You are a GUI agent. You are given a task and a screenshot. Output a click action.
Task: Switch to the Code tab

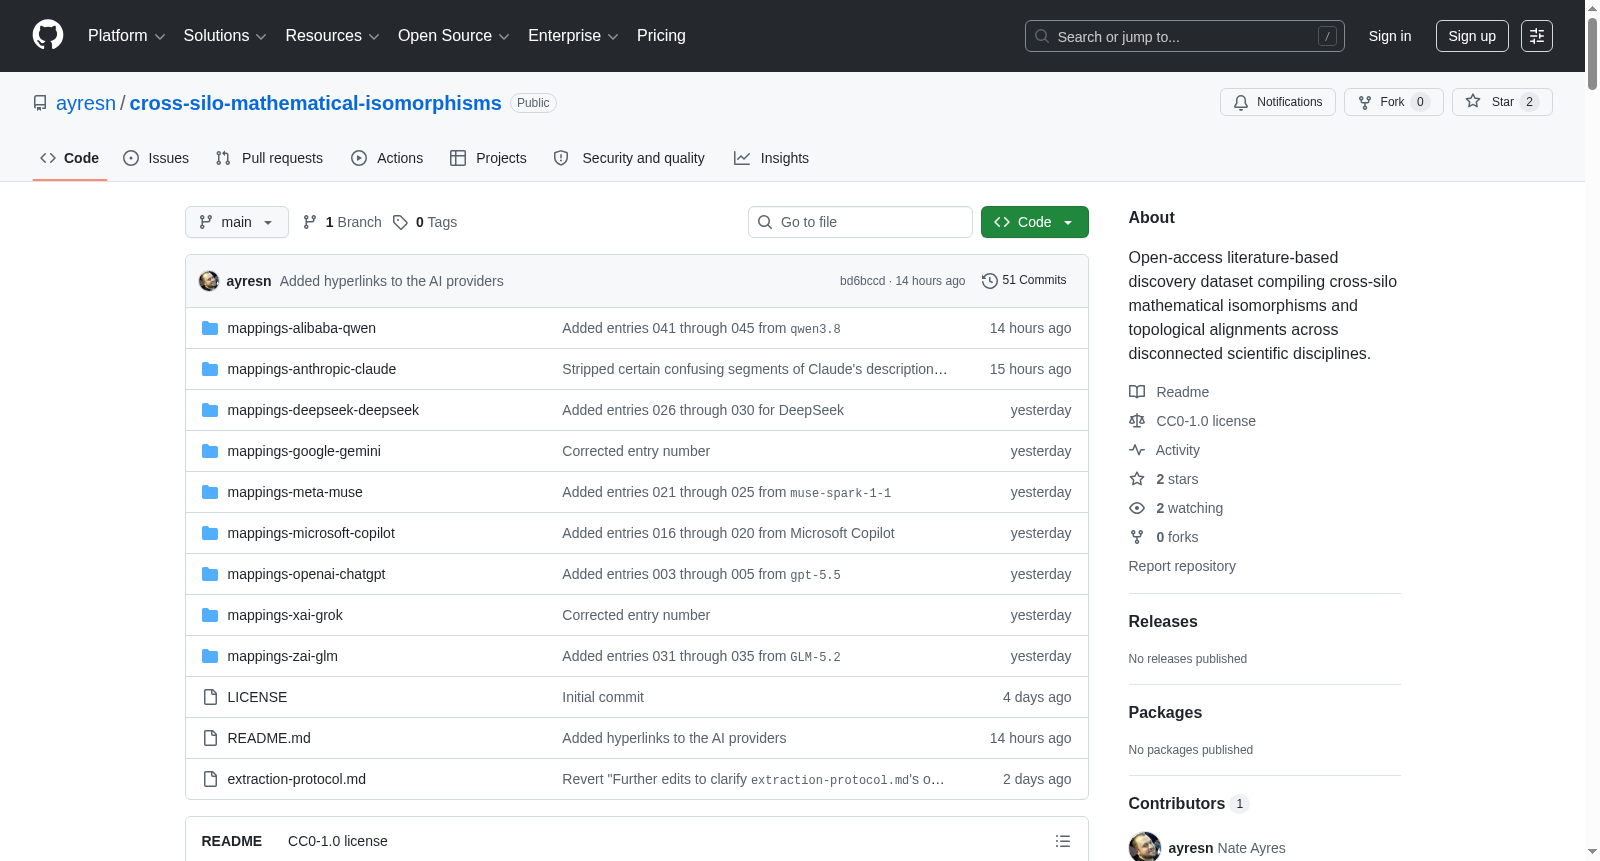[x=70, y=158]
